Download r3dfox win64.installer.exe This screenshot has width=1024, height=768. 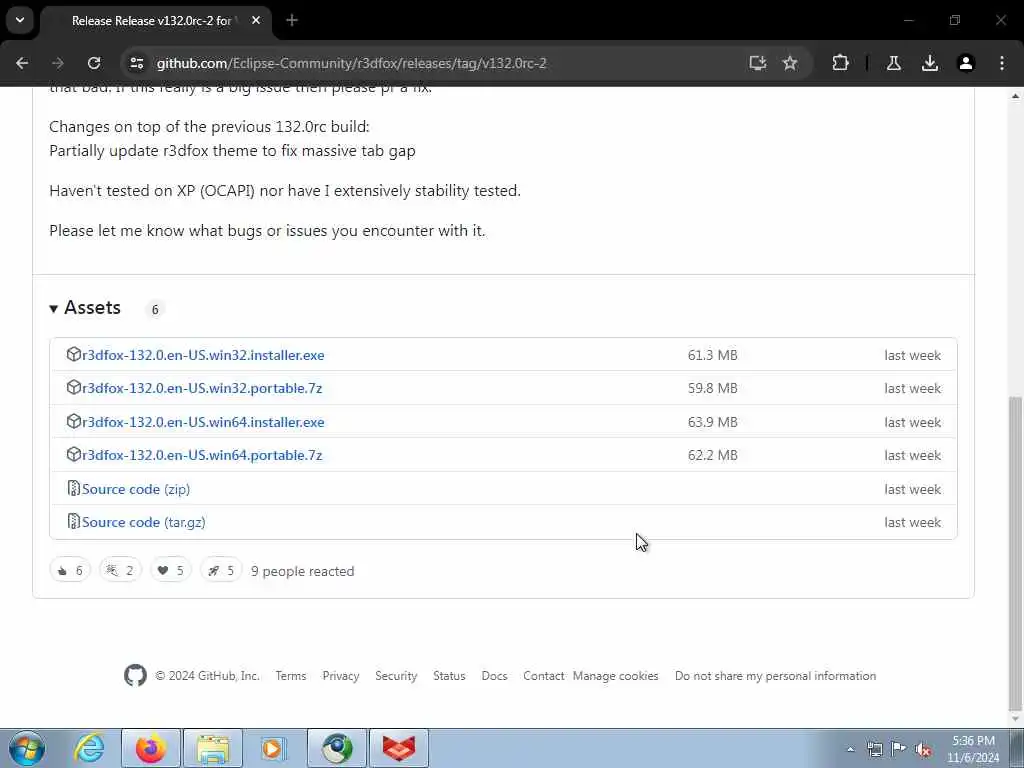(x=203, y=422)
